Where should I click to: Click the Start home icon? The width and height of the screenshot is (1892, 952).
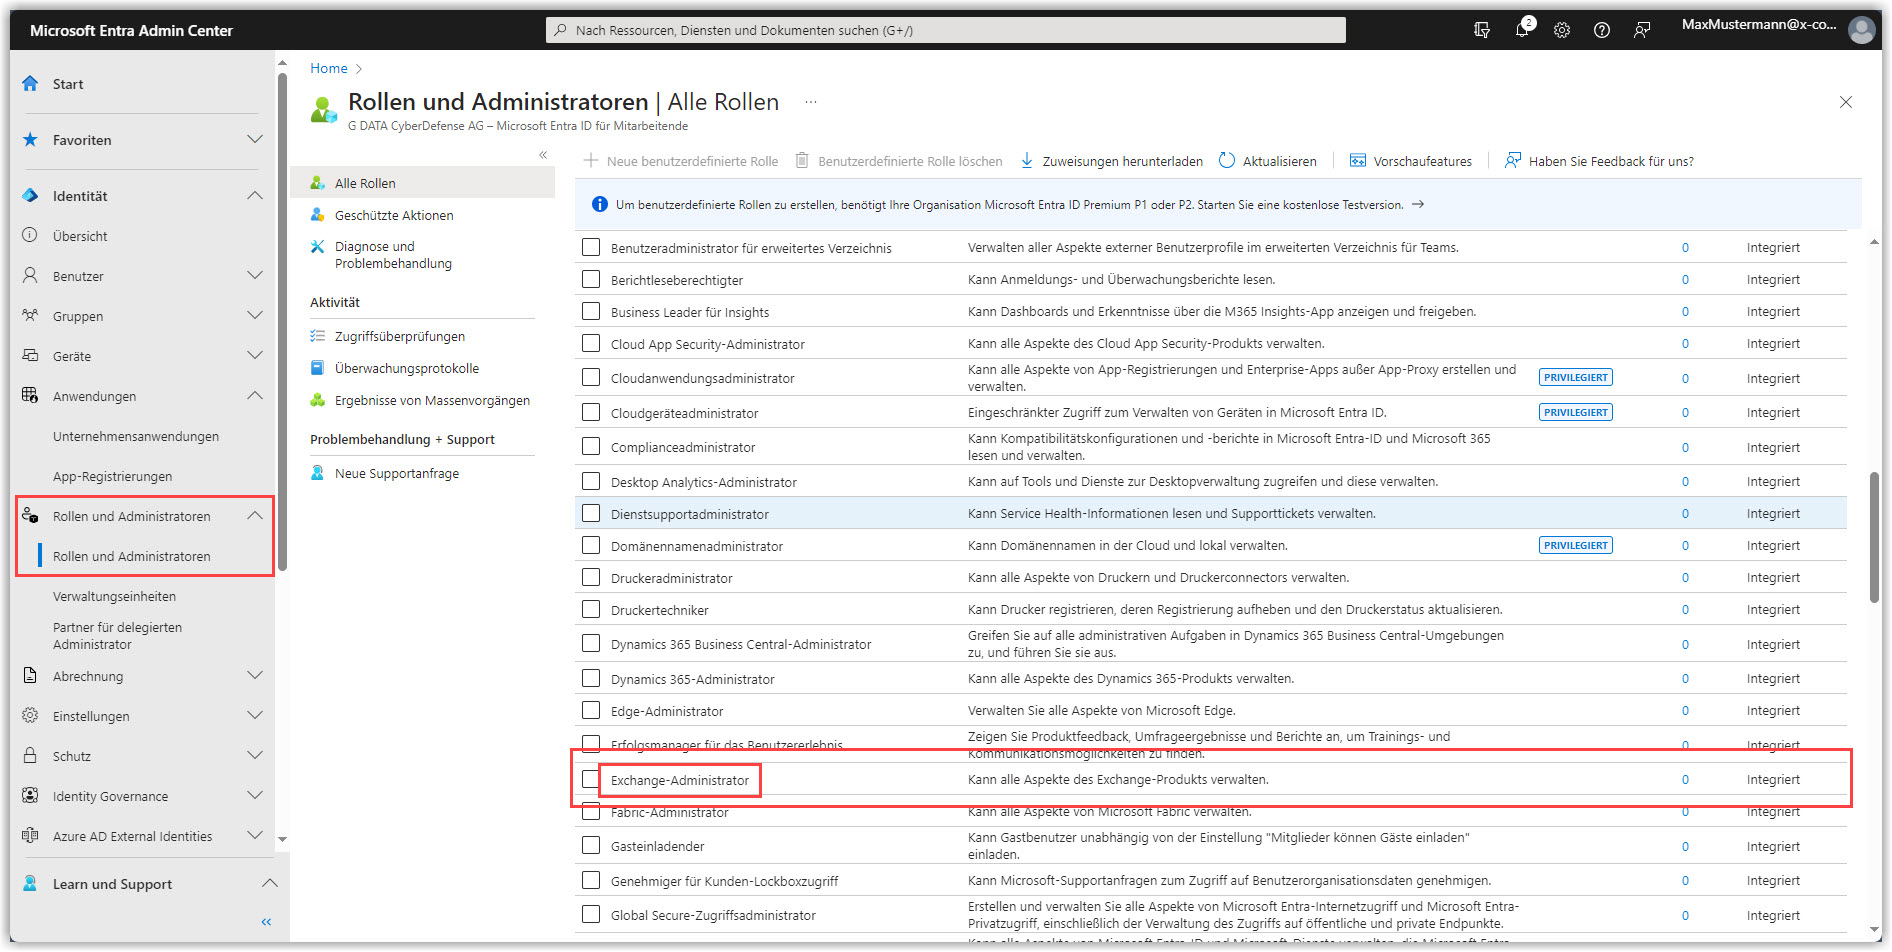(x=30, y=83)
